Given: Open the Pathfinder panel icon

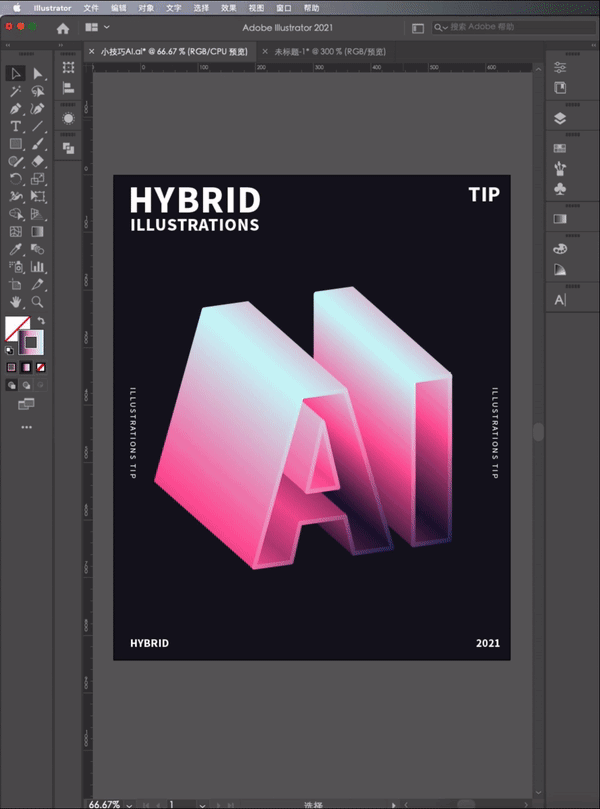Looking at the screenshot, I should 68,149.
